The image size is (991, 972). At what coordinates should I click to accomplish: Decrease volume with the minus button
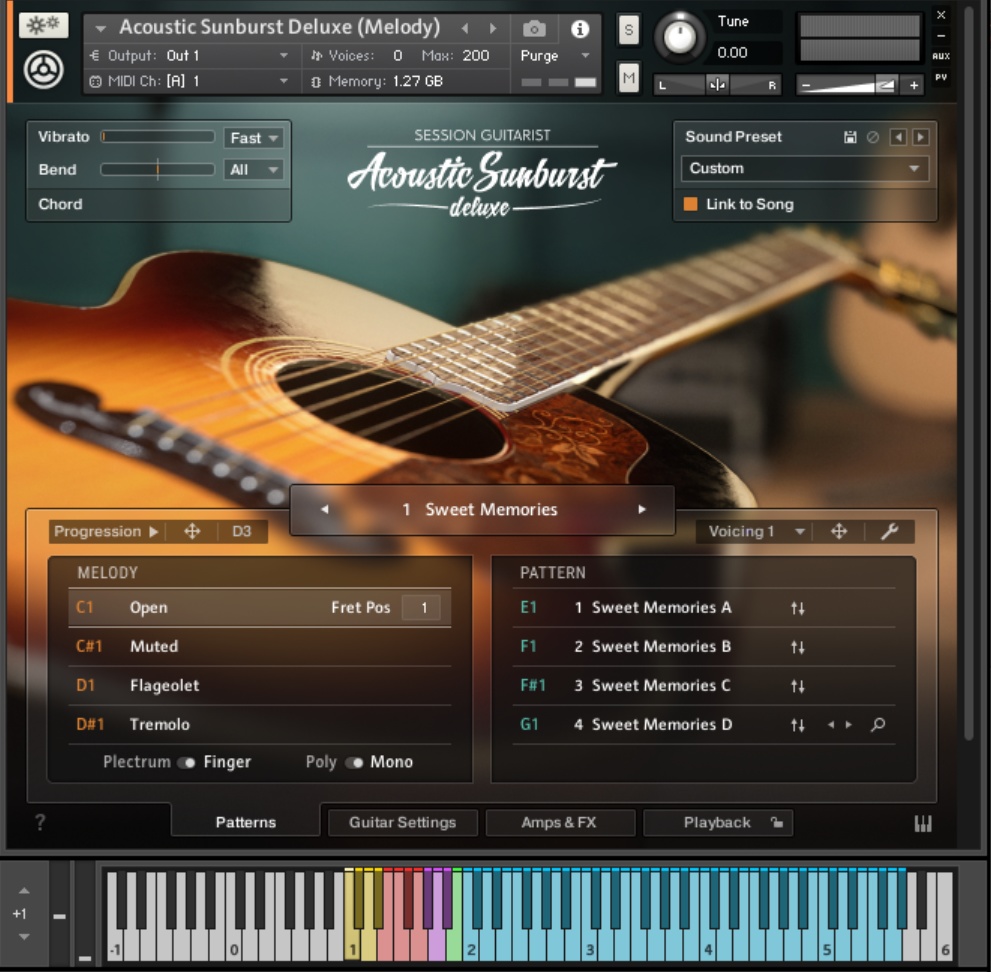click(806, 85)
